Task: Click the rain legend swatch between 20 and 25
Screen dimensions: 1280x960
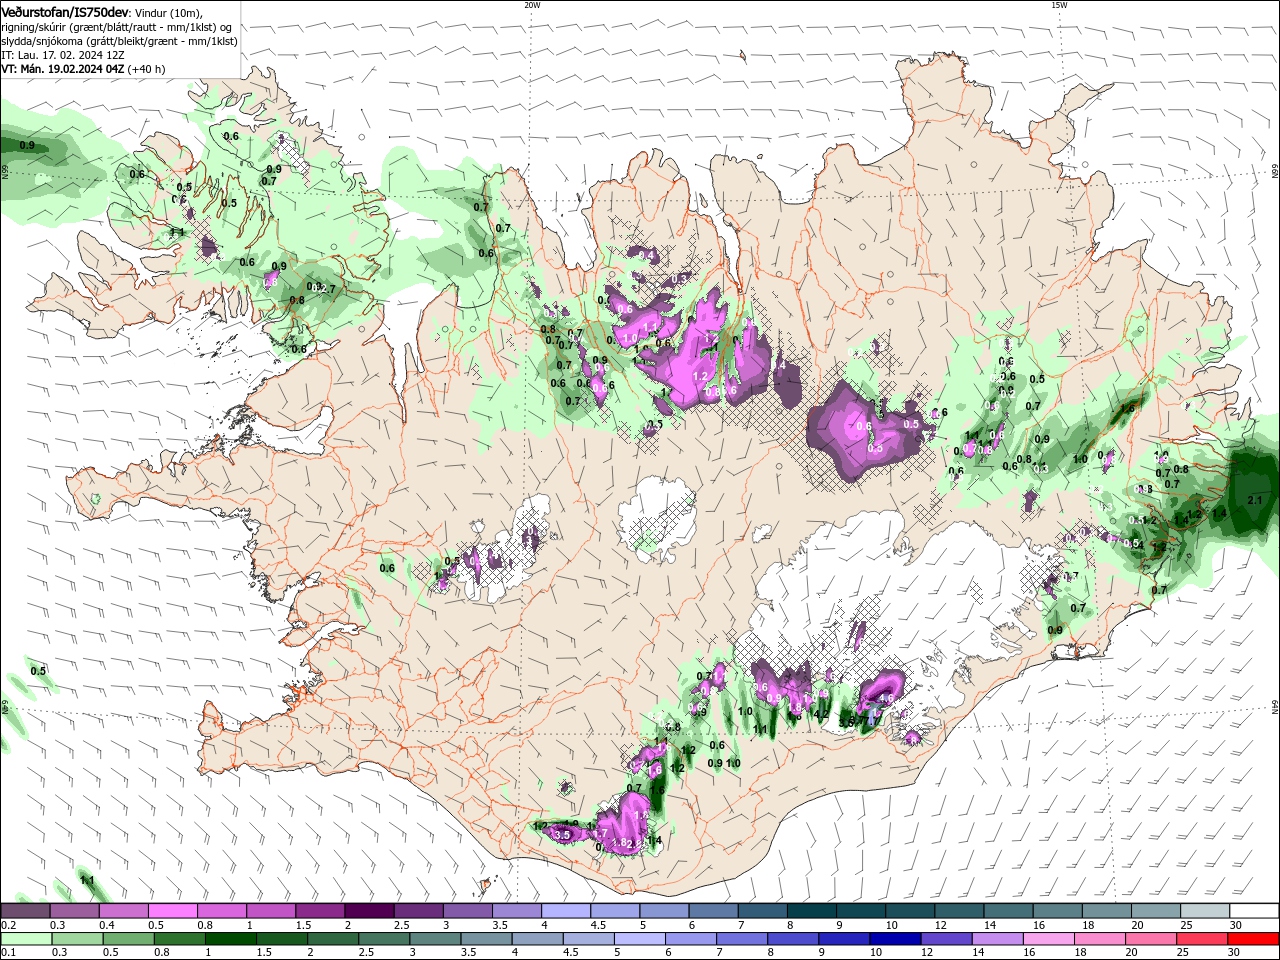Action: pos(1150,939)
